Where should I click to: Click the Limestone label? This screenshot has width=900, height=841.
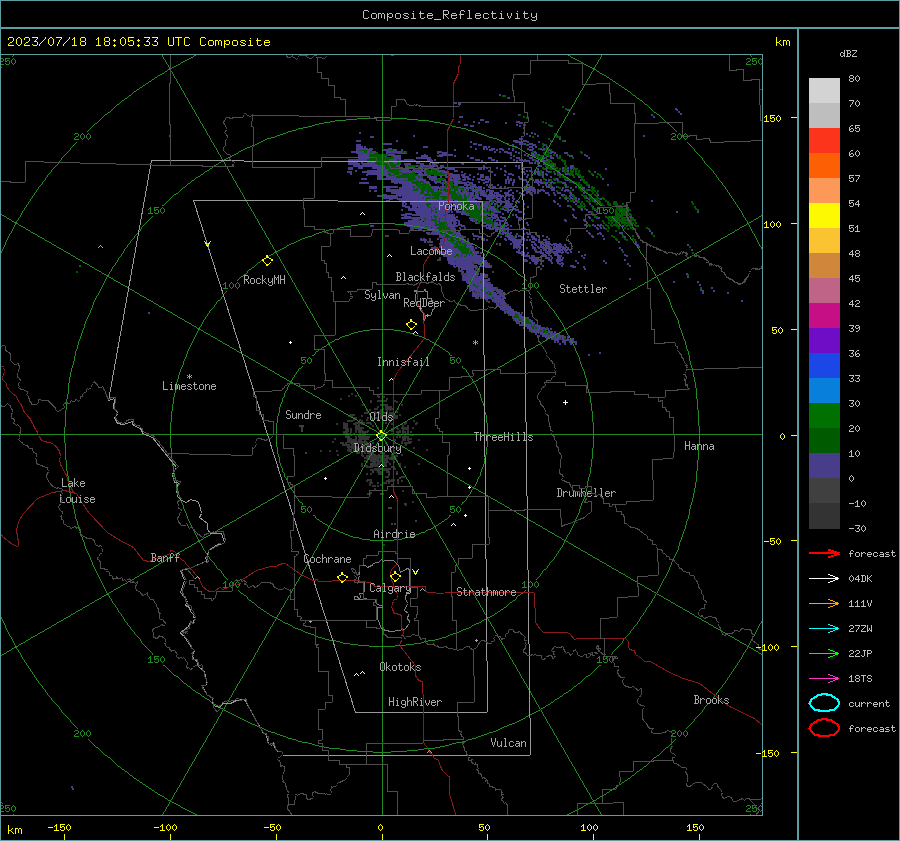(x=189, y=386)
